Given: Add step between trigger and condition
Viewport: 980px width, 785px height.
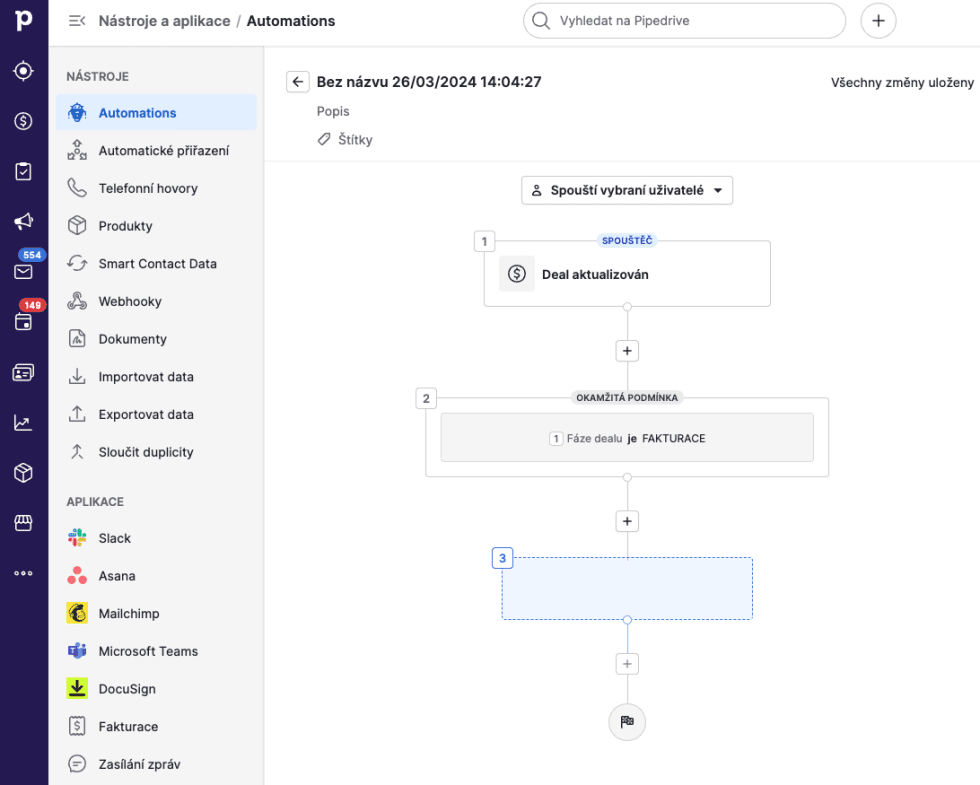Looking at the screenshot, I should coord(627,351).
